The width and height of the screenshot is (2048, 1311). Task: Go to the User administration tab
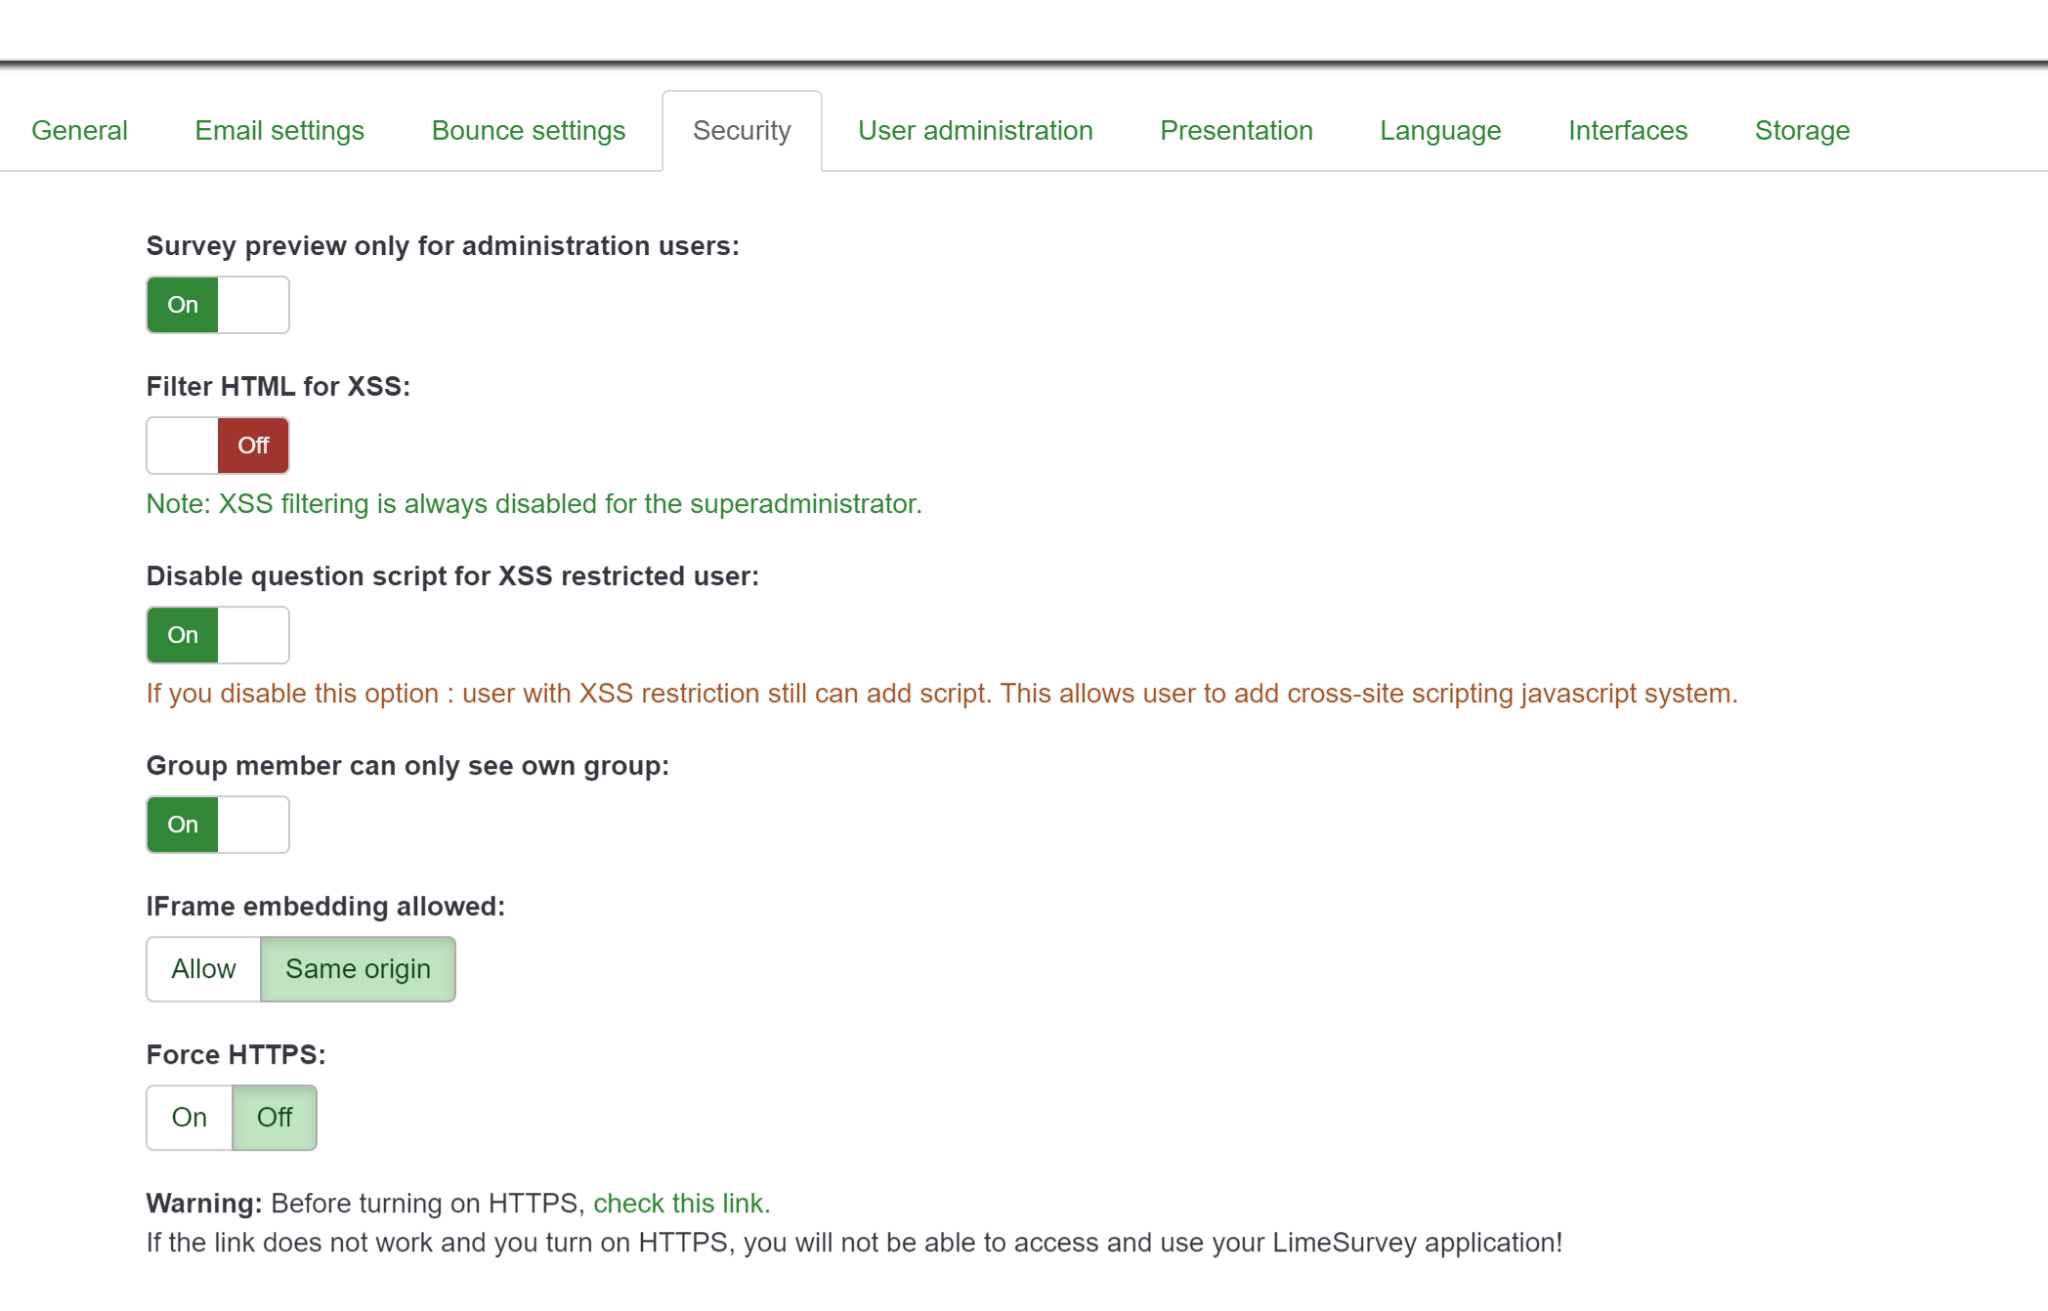[x=975, y=131]
